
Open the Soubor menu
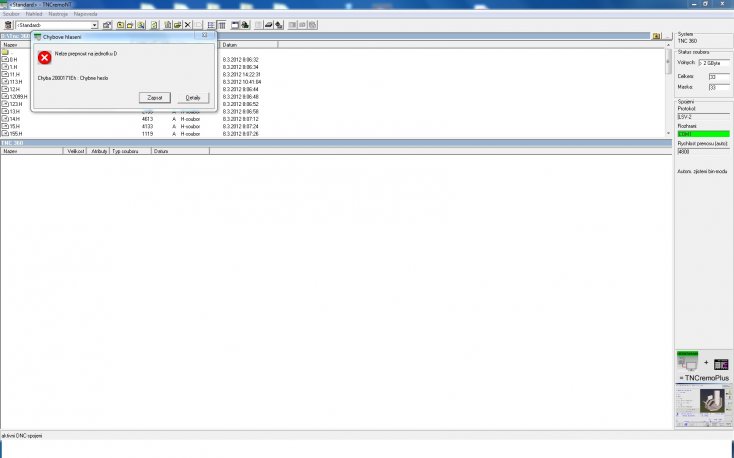point(11,14)
